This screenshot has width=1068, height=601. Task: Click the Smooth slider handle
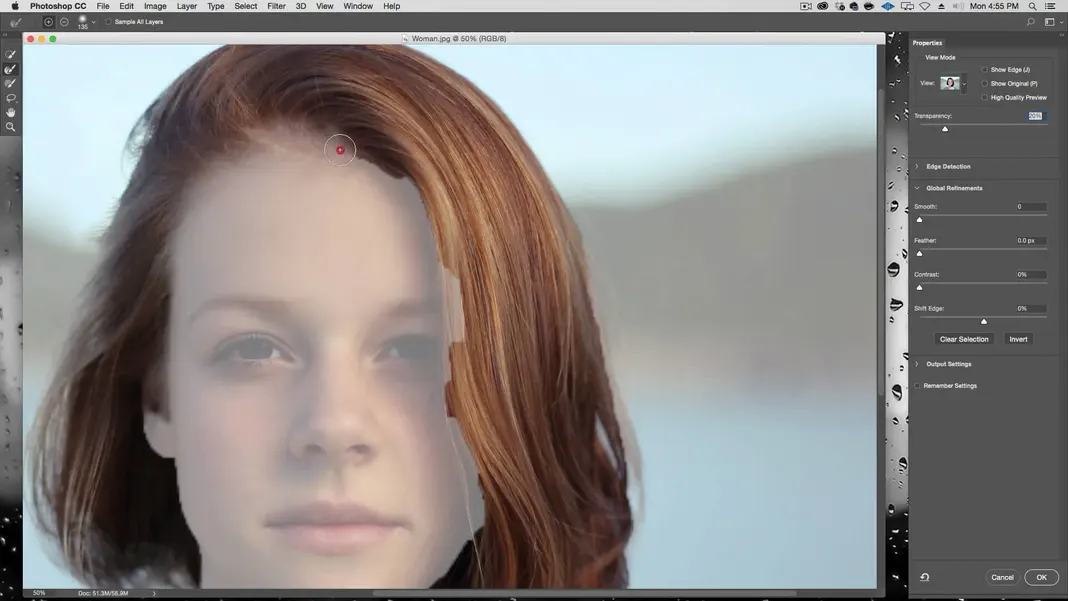point(920,219)
